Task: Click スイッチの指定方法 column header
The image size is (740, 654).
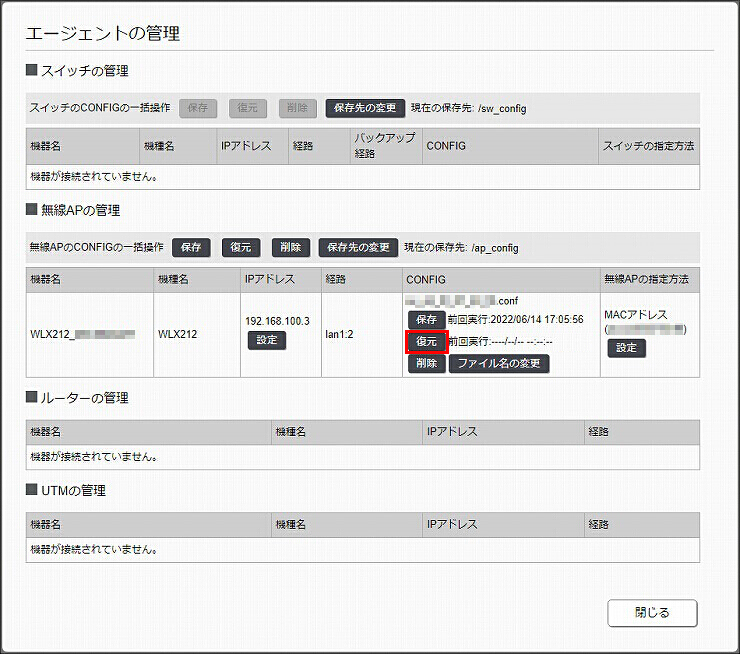Action: pos(648,146)
